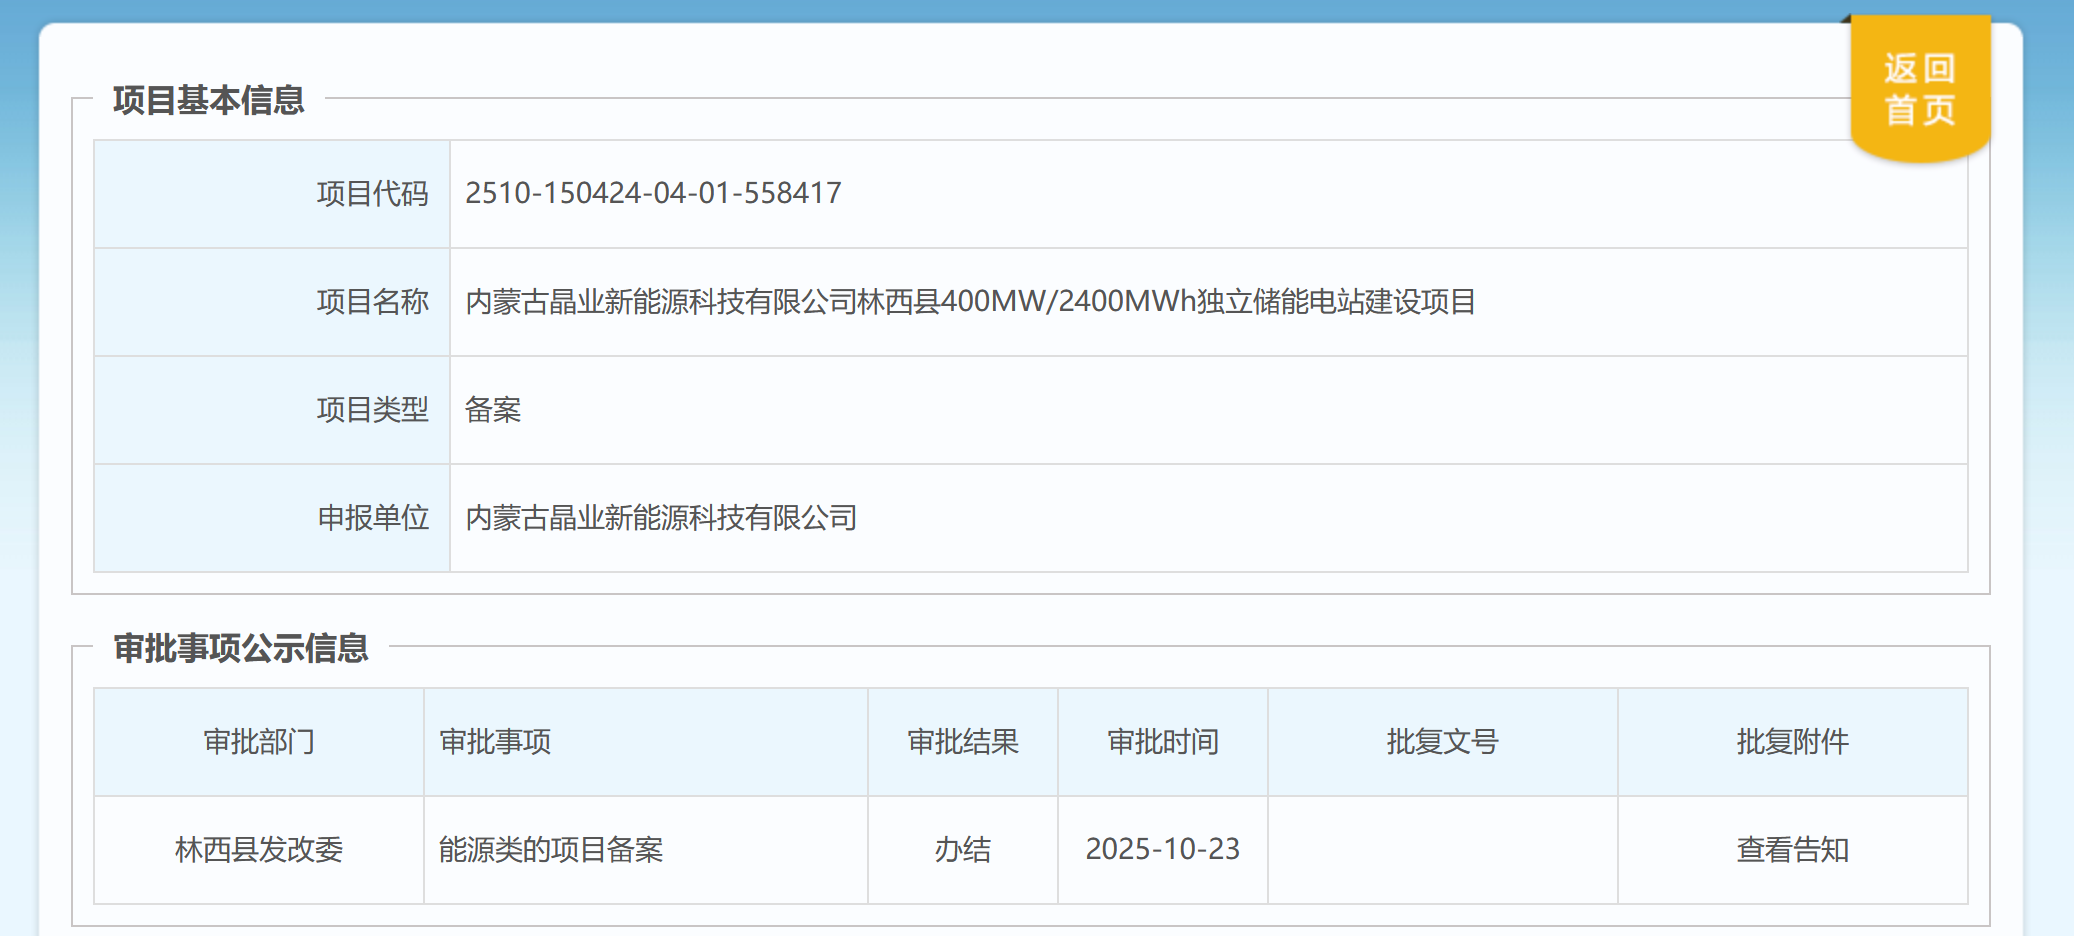
Task: Click the 项目代码 row label
Action: [372, 194]
